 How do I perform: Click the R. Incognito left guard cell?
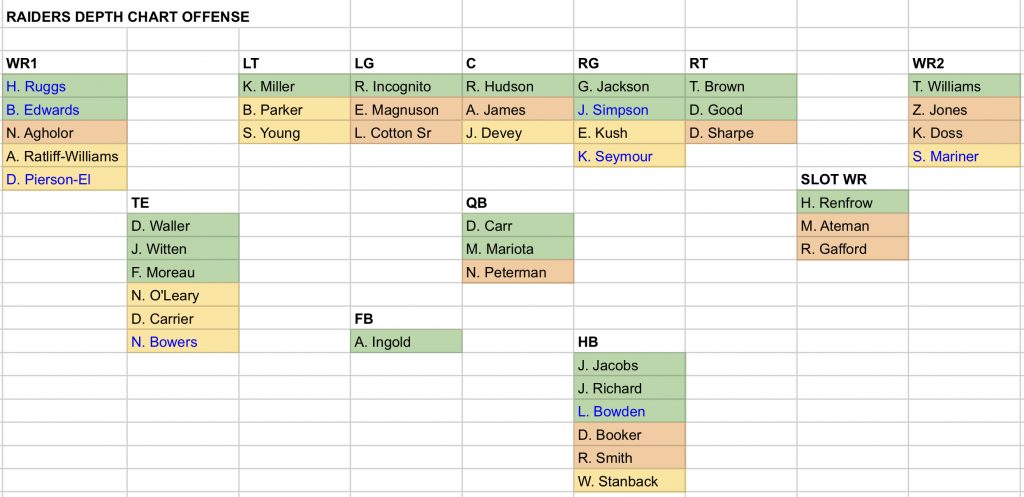(x=406, y=87)
